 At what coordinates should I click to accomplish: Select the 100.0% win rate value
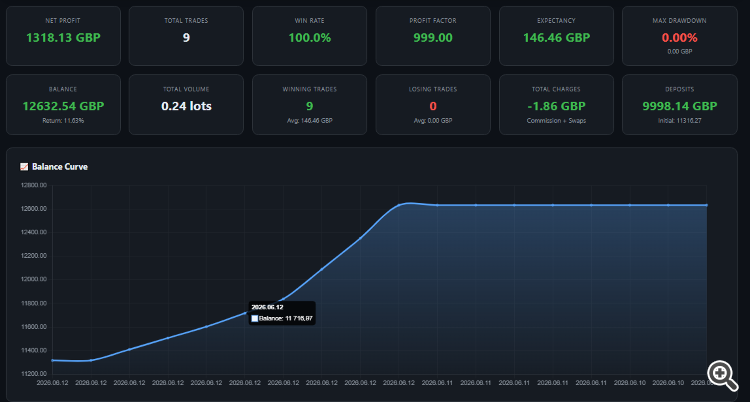tap(309, 37)
